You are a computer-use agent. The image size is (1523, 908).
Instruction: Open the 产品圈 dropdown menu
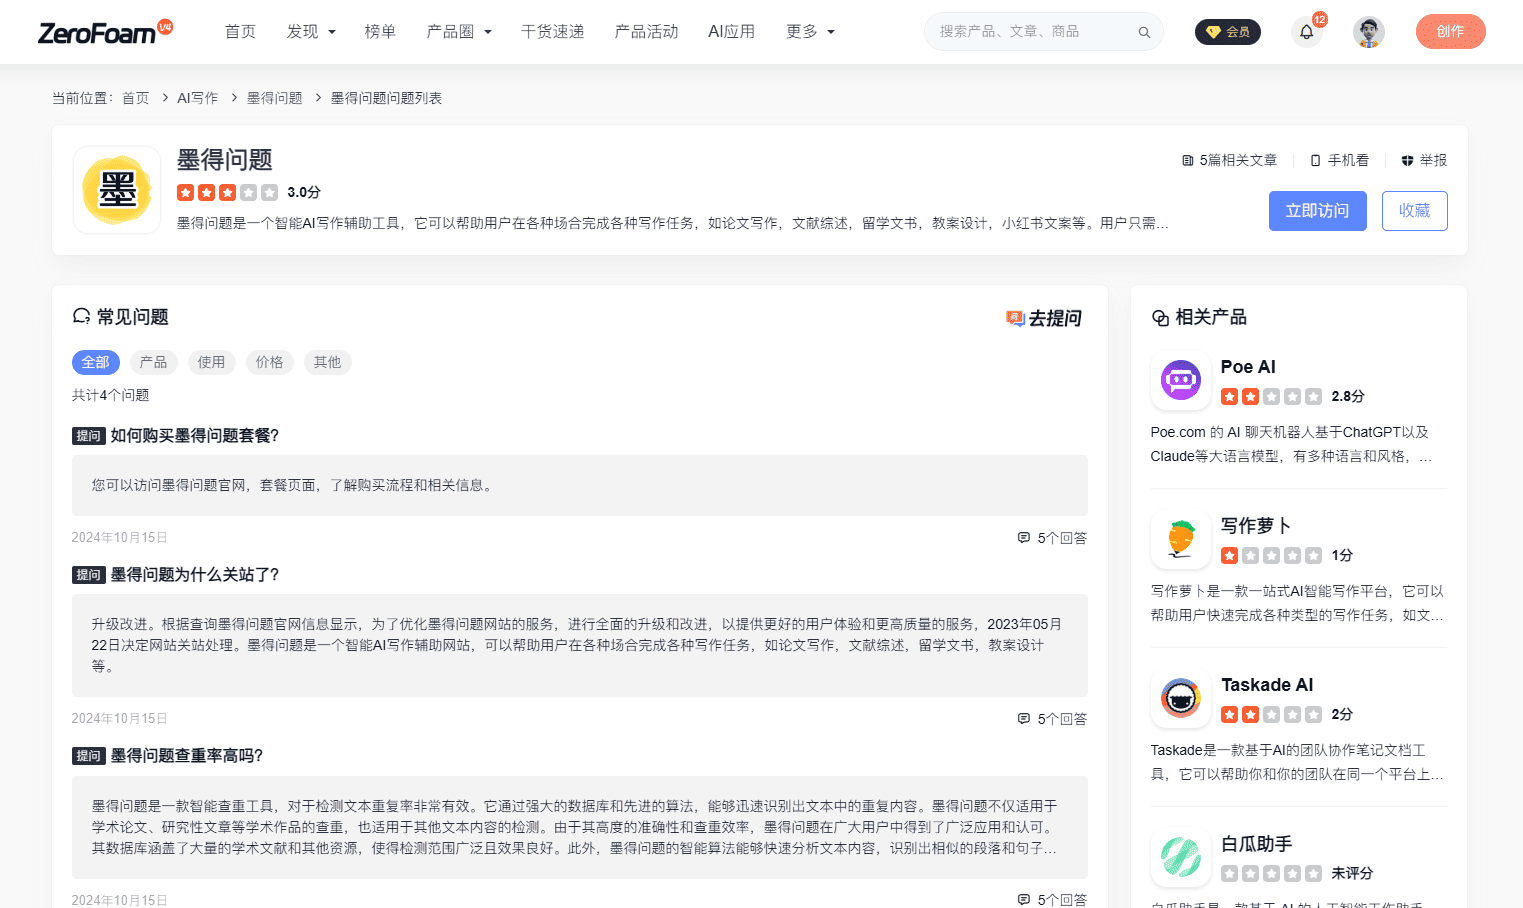click(x=459, y=31)
